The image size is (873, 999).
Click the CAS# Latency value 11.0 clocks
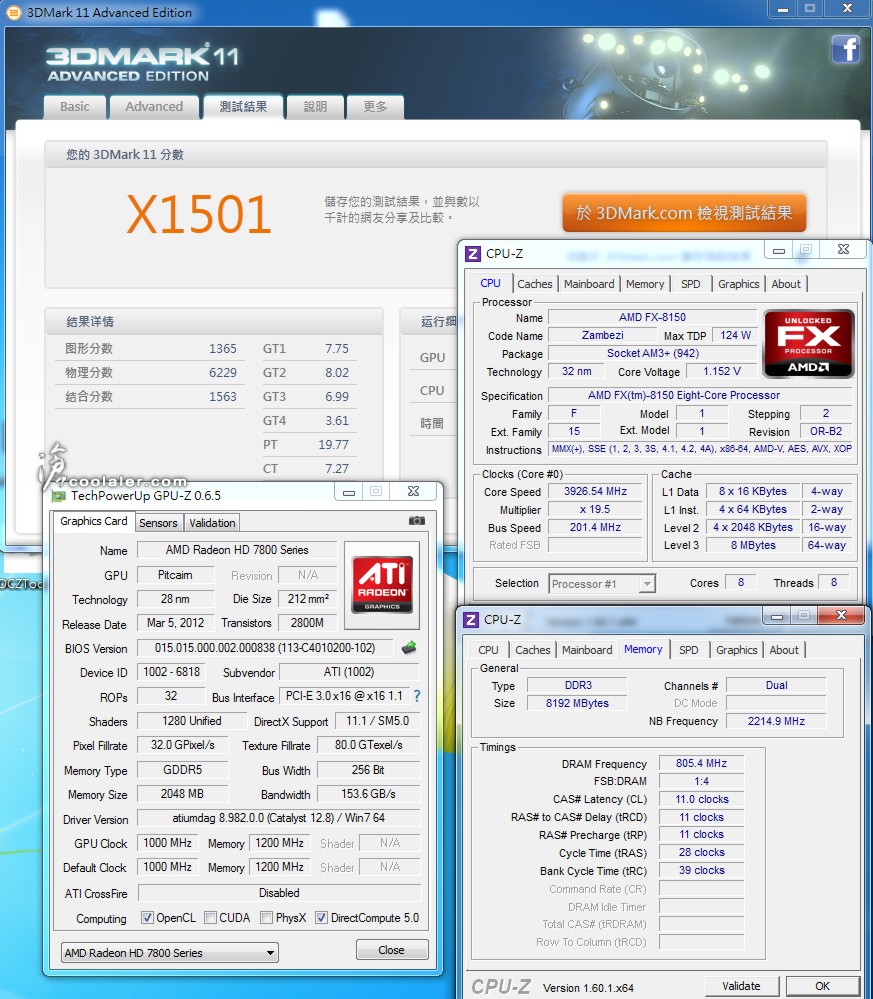point(701,799)
